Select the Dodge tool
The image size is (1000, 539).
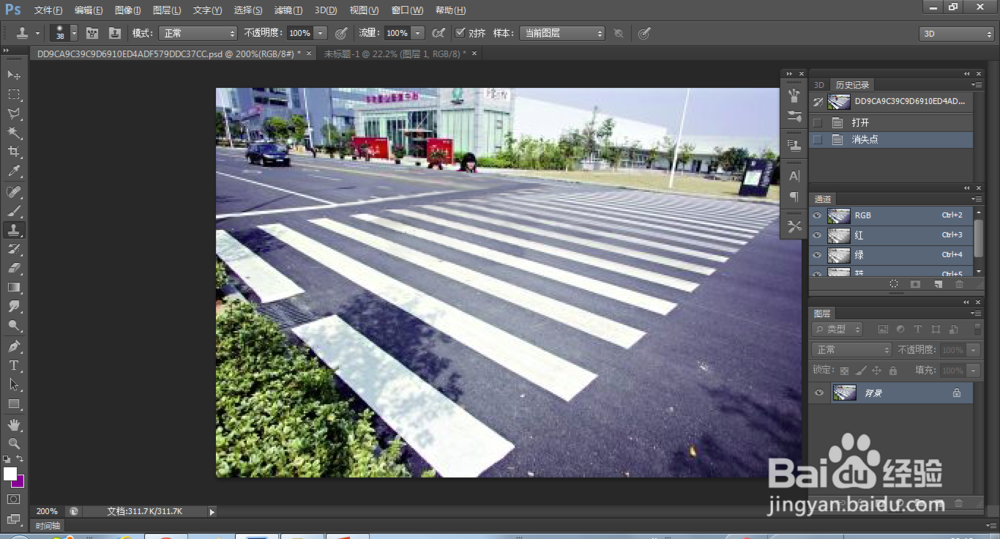(13, 326)
